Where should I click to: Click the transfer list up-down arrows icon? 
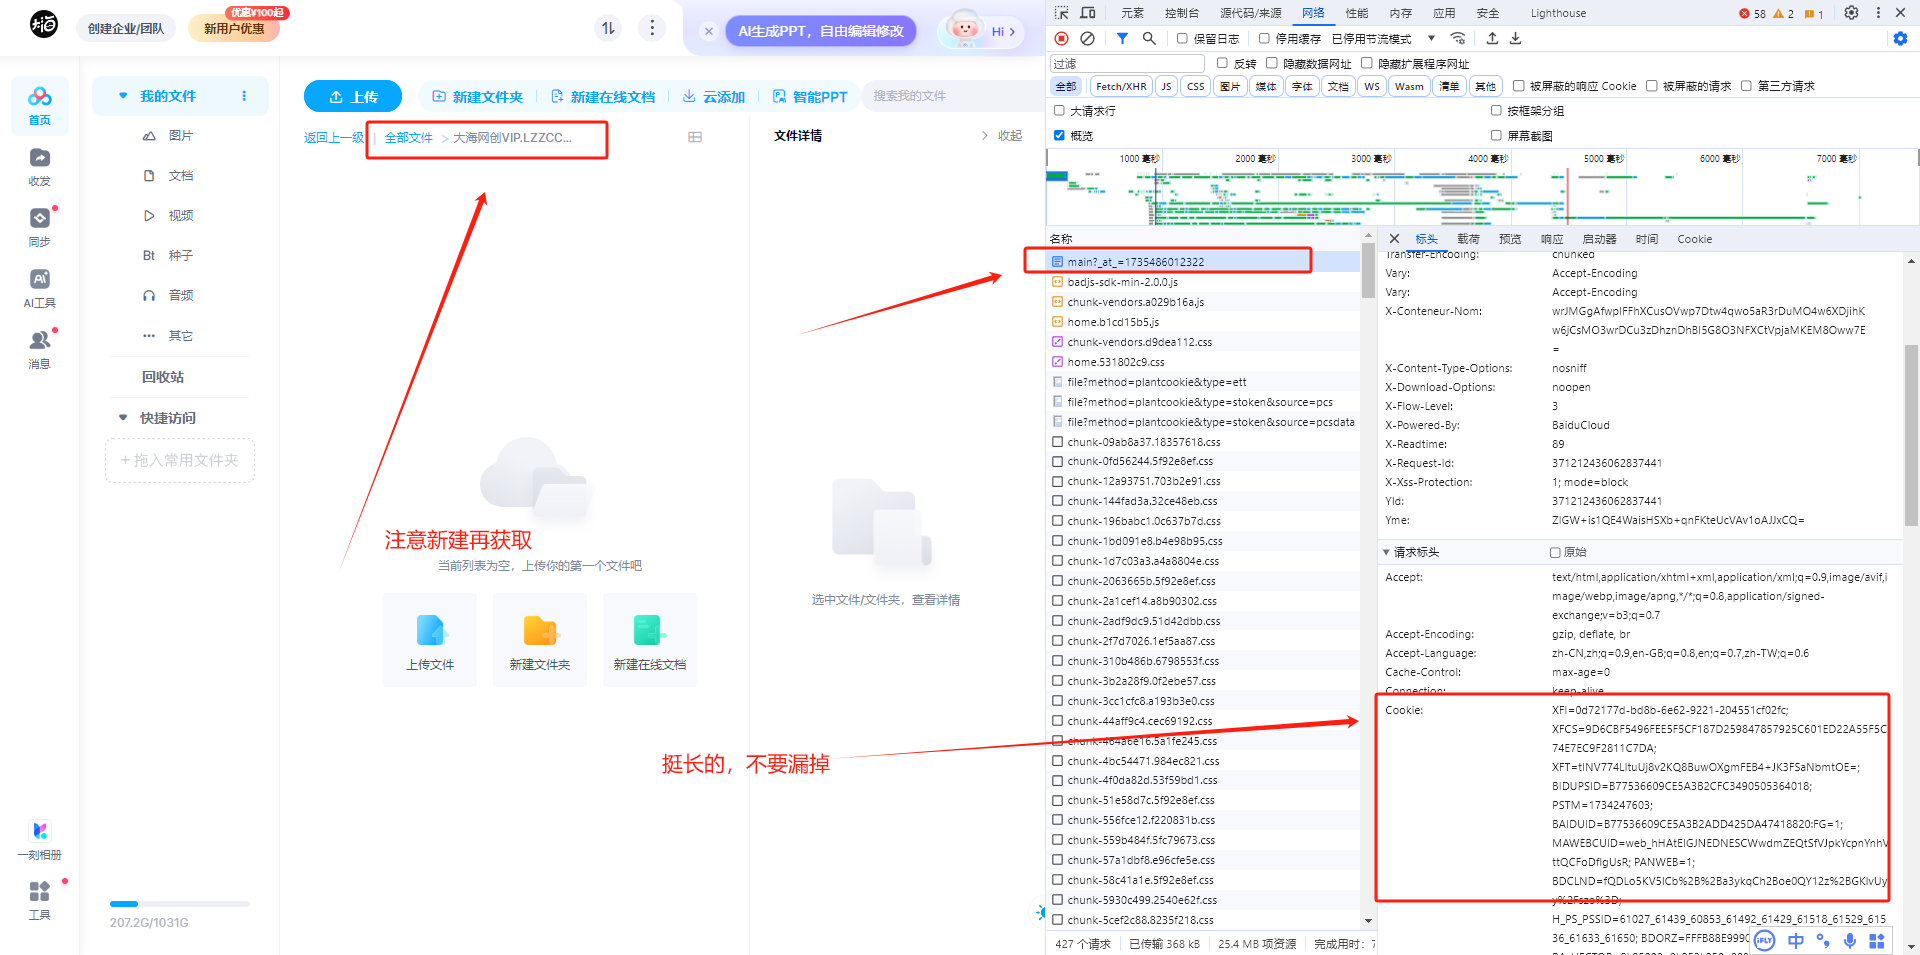(x=608, y=28)
